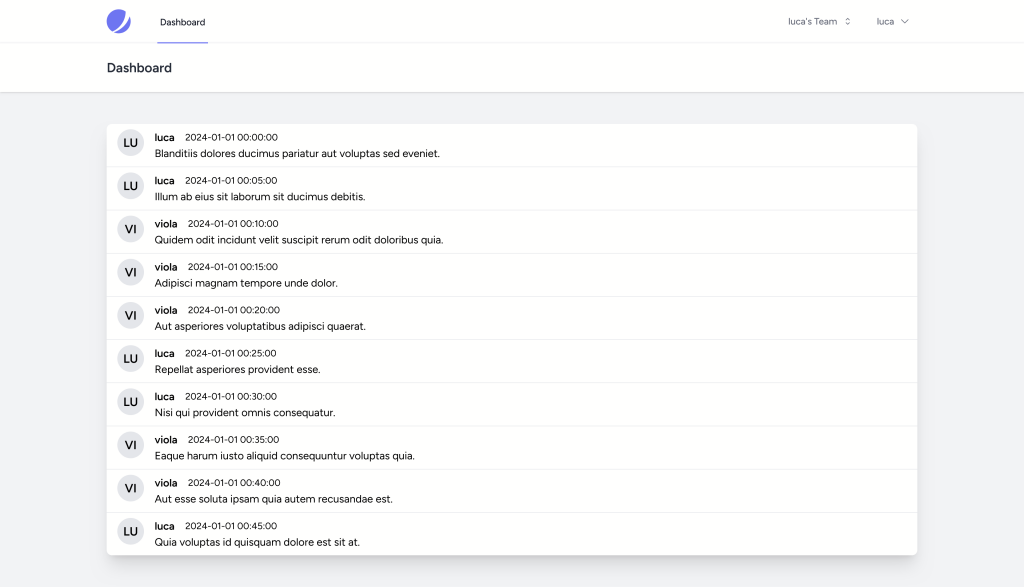Click the app logo in the navbar
The width and height of the screenshot is (1024, 587).
tap(119, 21)
